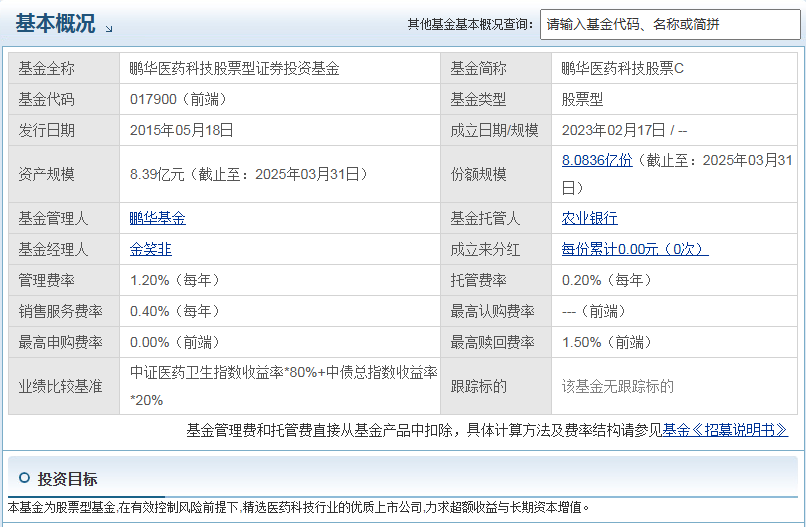Viewport: 806px width, 527px height.
Task: Click the max purchase fee 0.00%（前端）
Action: point(175,342)
